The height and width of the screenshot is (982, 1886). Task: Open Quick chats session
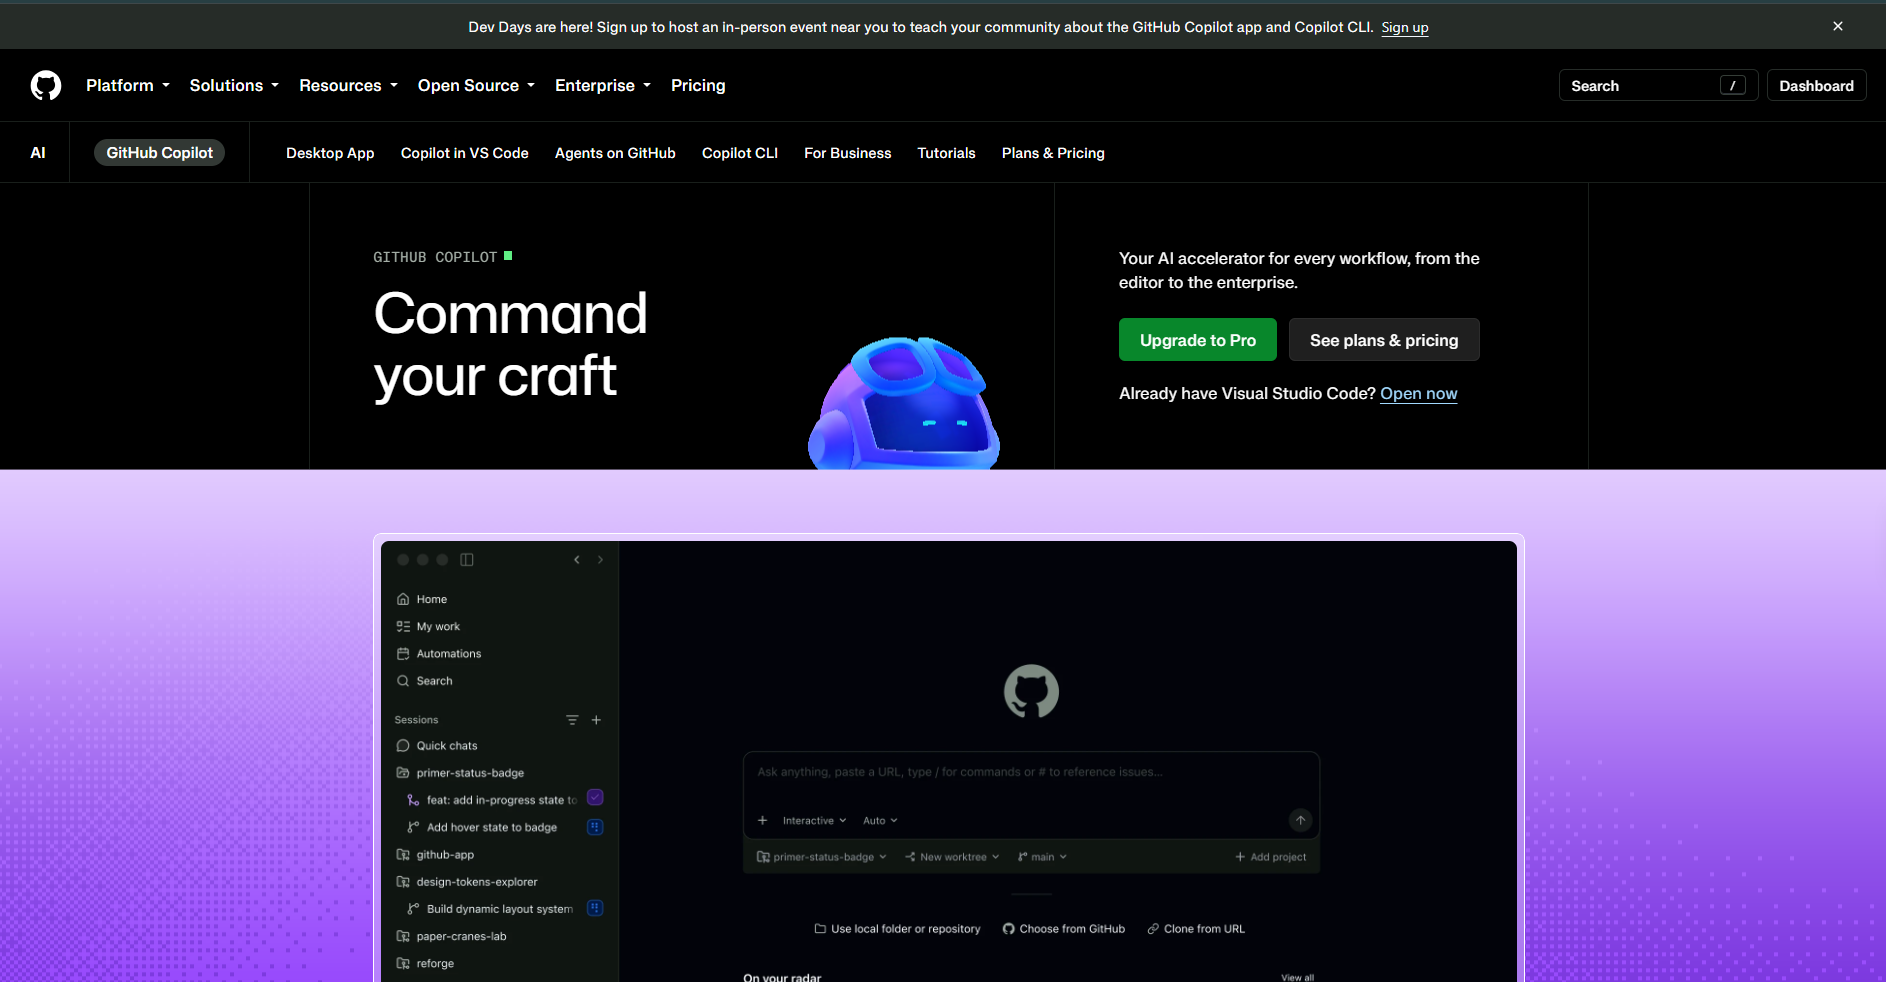point(437,746)
